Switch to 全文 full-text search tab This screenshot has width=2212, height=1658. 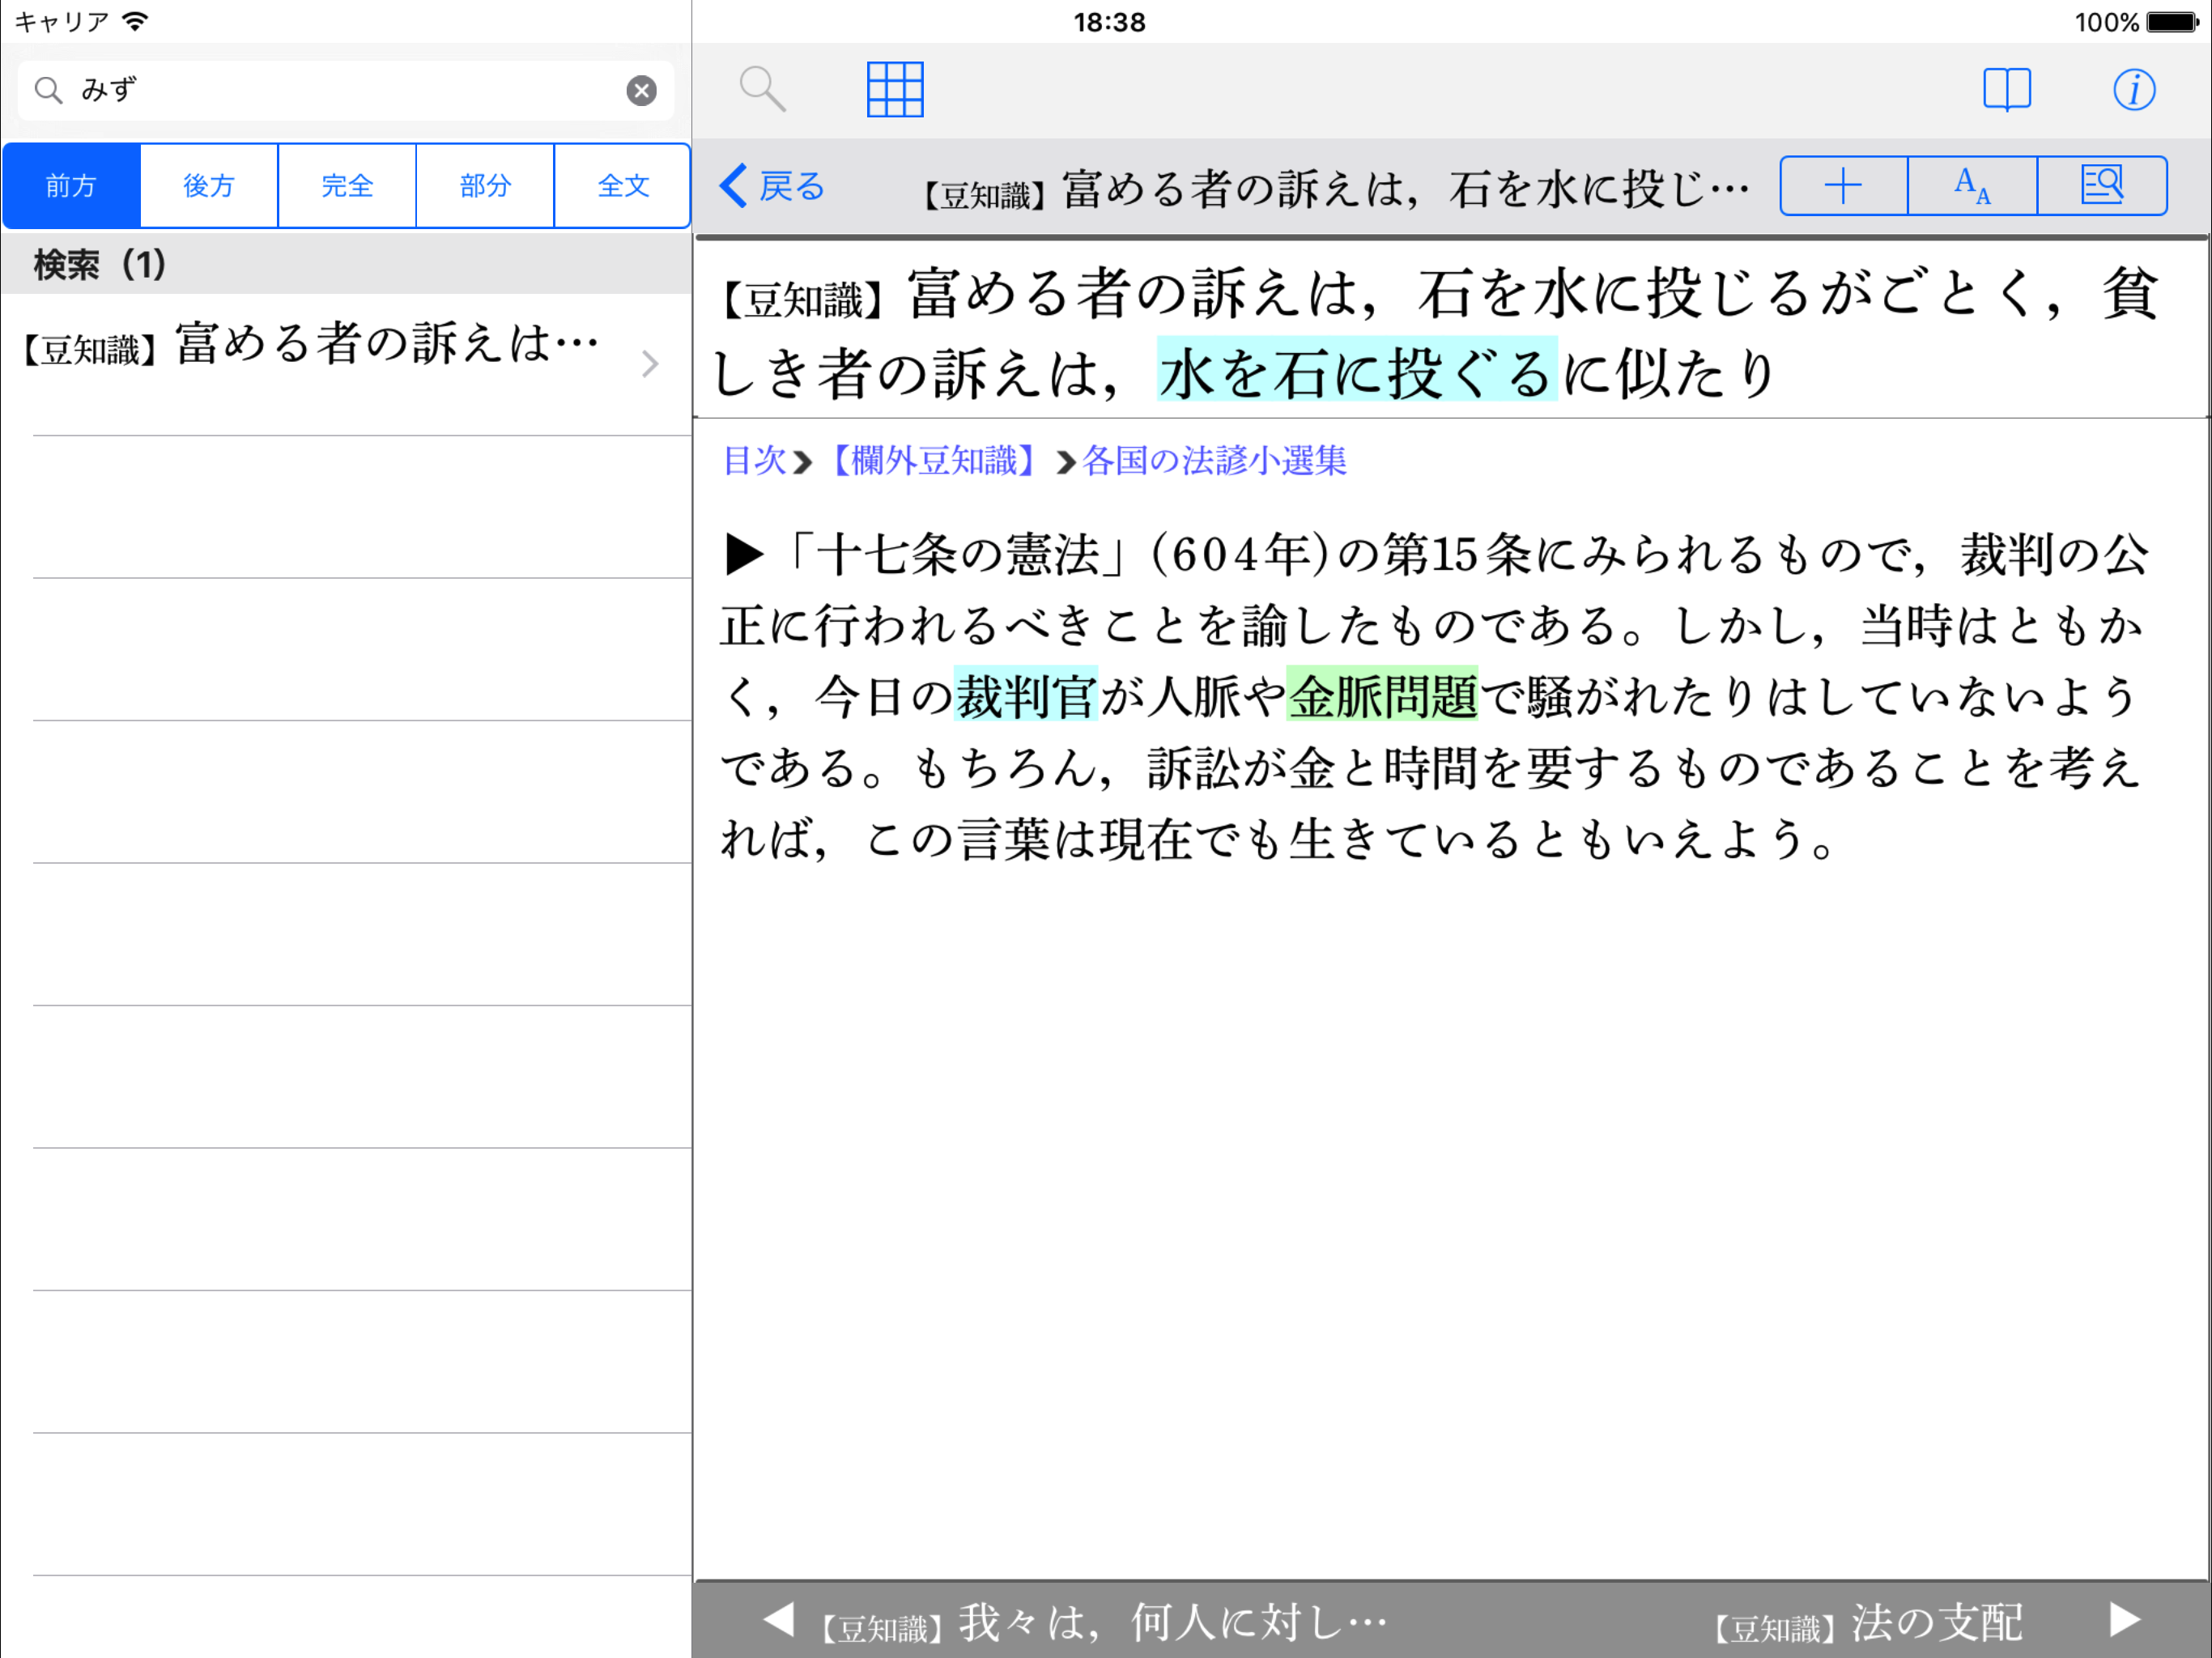click(x=622, y=186)
